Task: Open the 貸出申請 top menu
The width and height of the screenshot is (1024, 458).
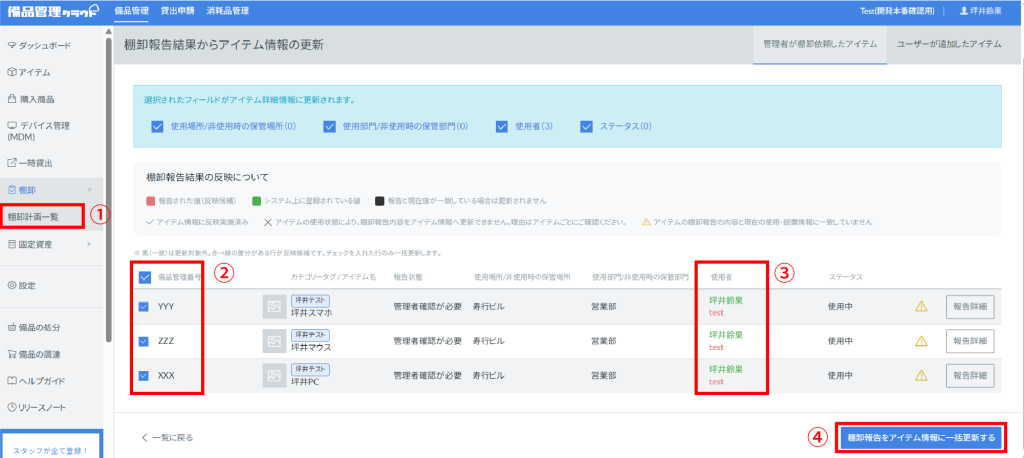Action: 176,10
